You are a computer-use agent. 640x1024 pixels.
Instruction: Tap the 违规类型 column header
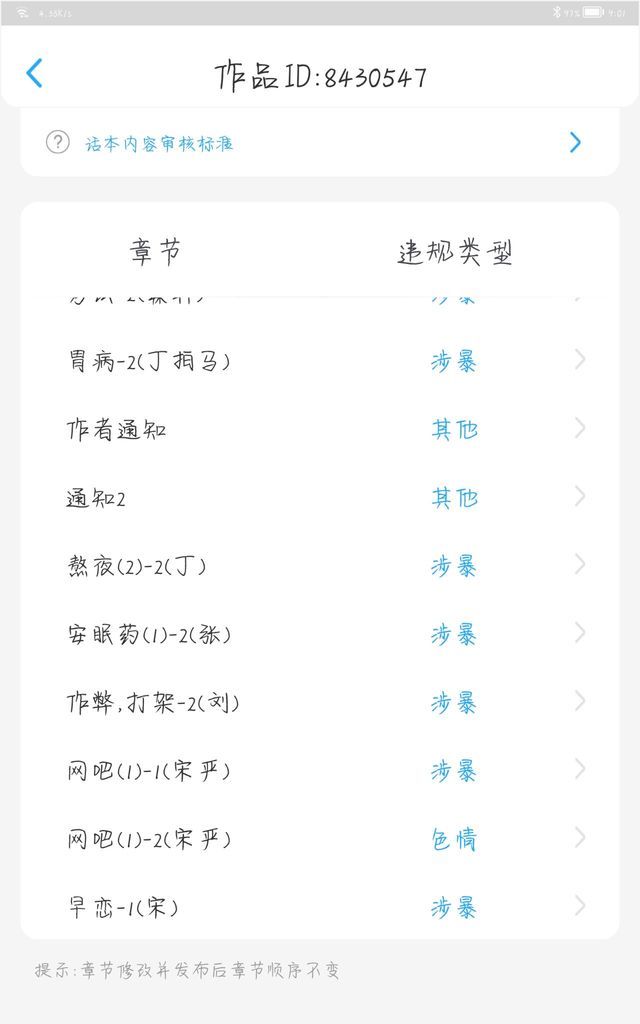click(x=455, y=252)
